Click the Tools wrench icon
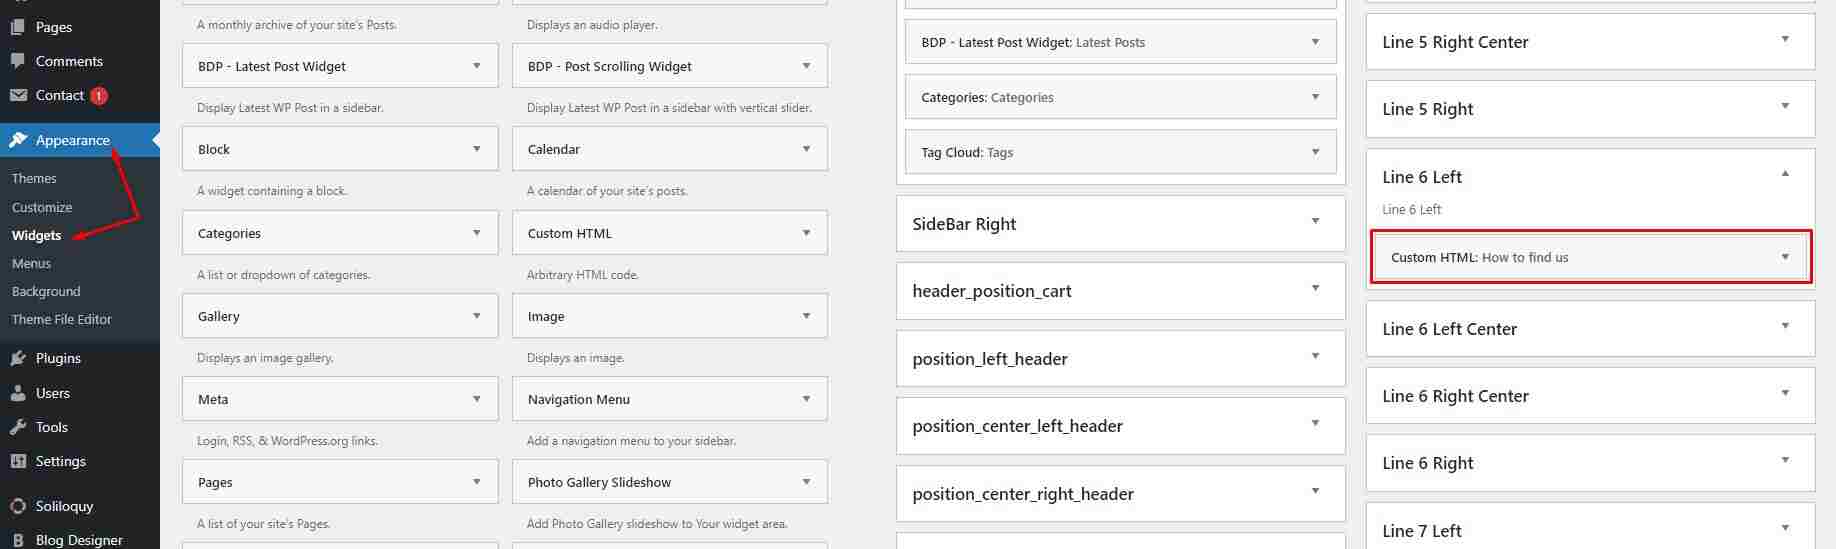 tap(18, 427)
